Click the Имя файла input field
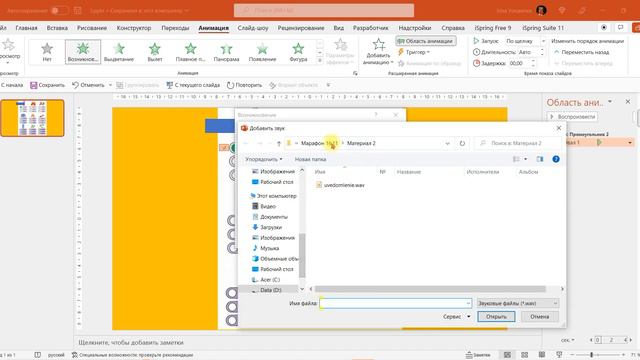 point(396,303)
